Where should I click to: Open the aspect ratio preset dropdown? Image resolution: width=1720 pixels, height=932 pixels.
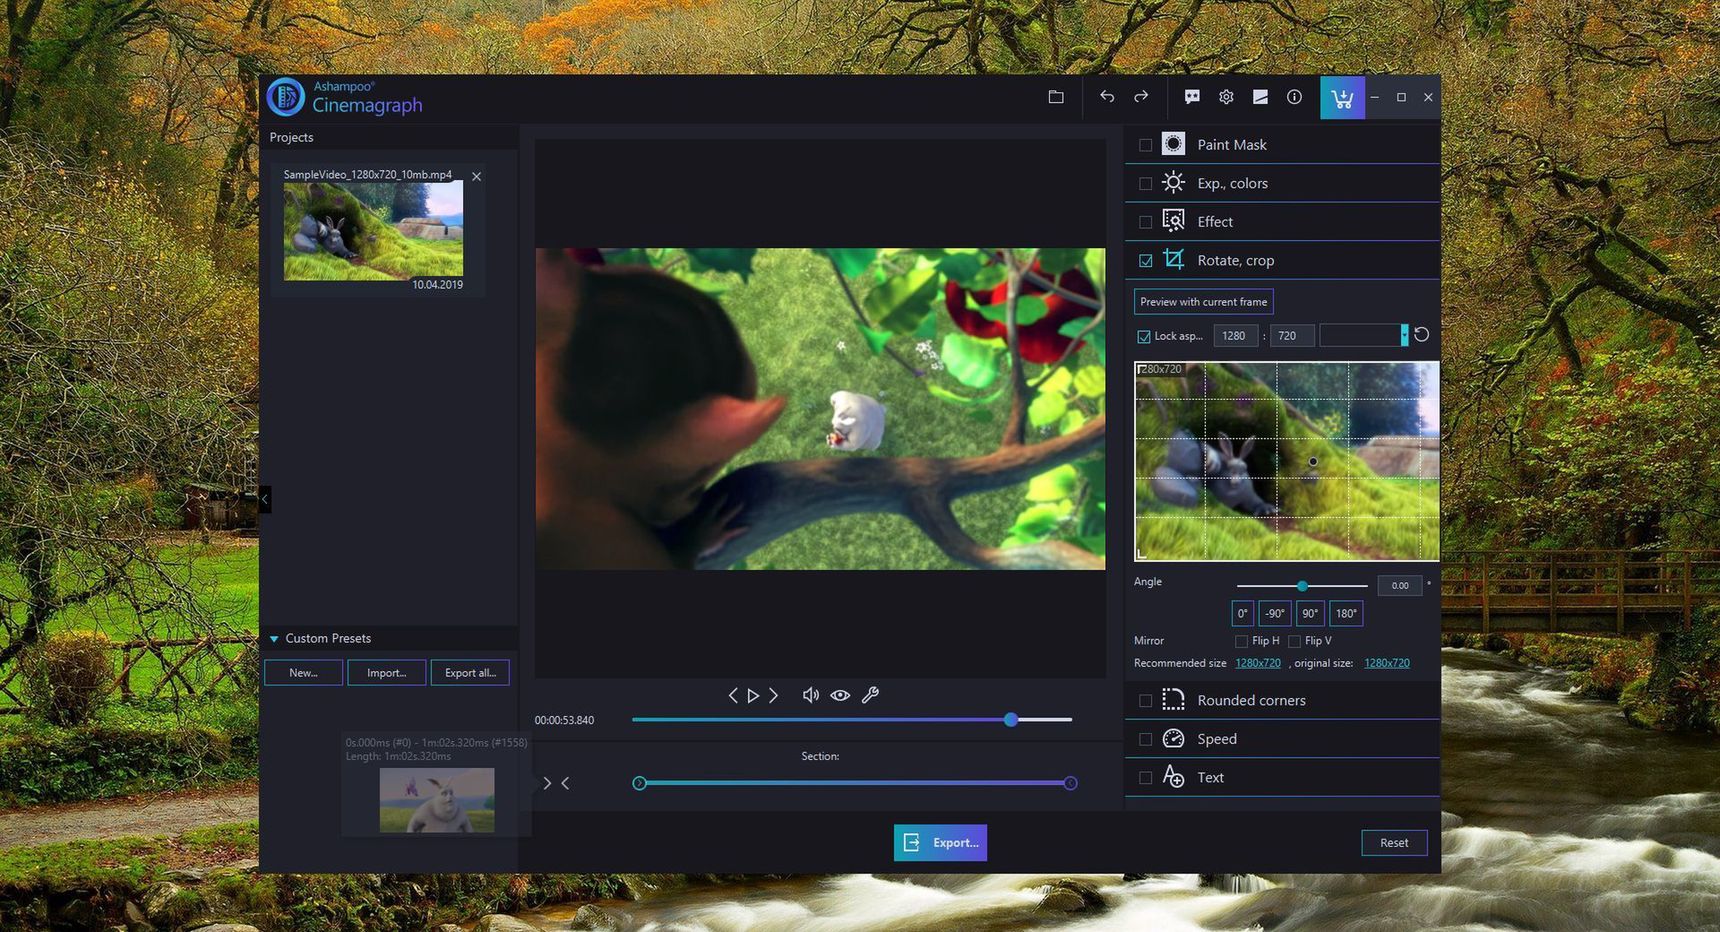(x=1404, y=335)
